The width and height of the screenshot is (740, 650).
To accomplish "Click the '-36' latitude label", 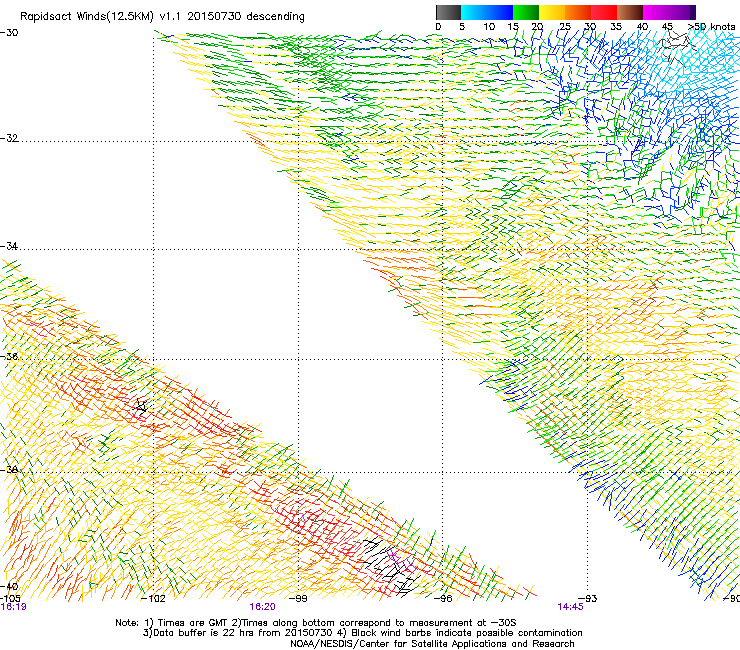I will click(x=9, y=356).
